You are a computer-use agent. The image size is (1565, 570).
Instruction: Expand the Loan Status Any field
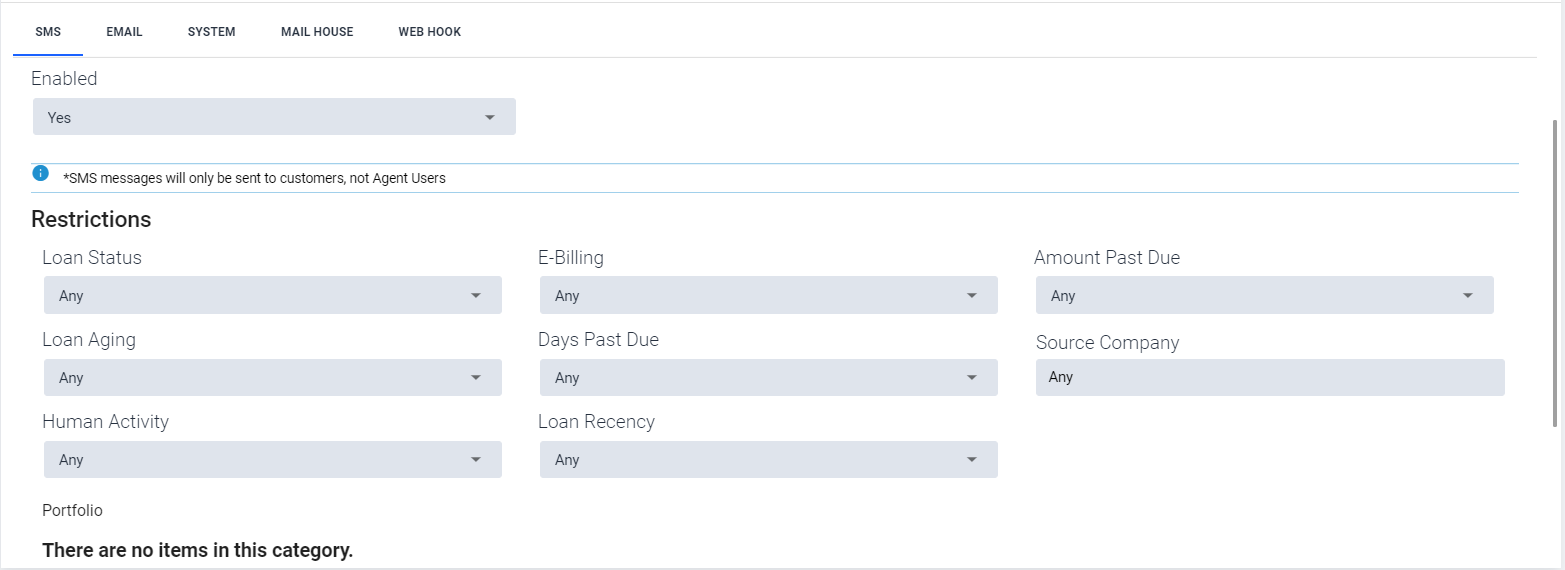click(273, 296)
